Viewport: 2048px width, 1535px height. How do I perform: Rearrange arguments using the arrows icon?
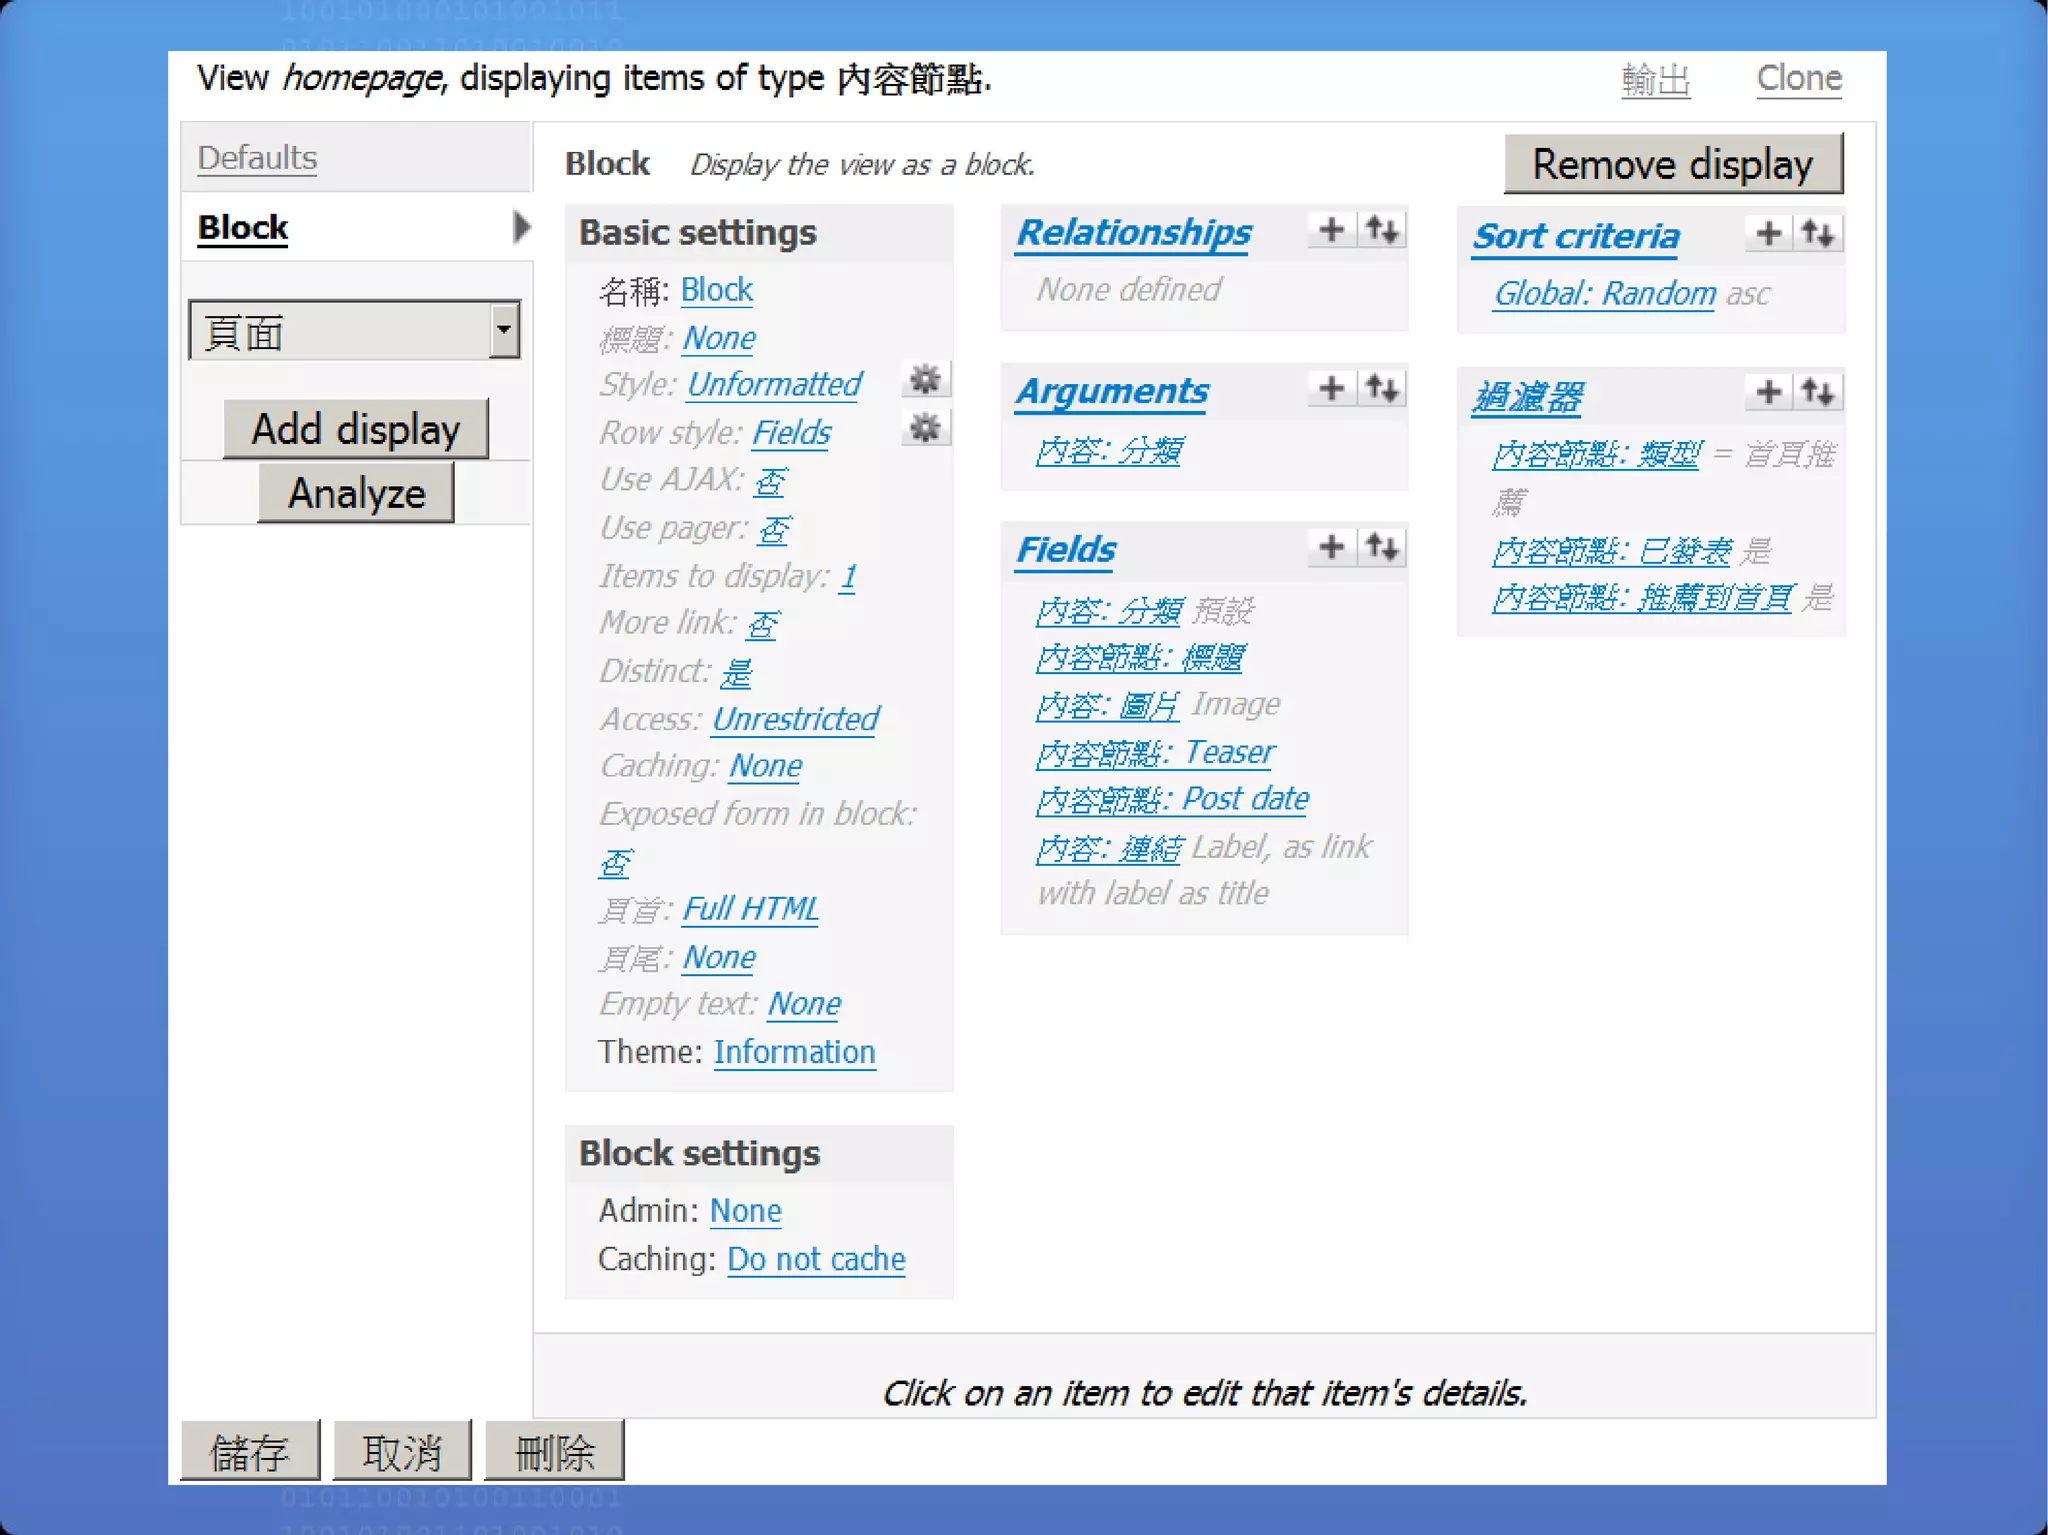tap(1382, 388)
